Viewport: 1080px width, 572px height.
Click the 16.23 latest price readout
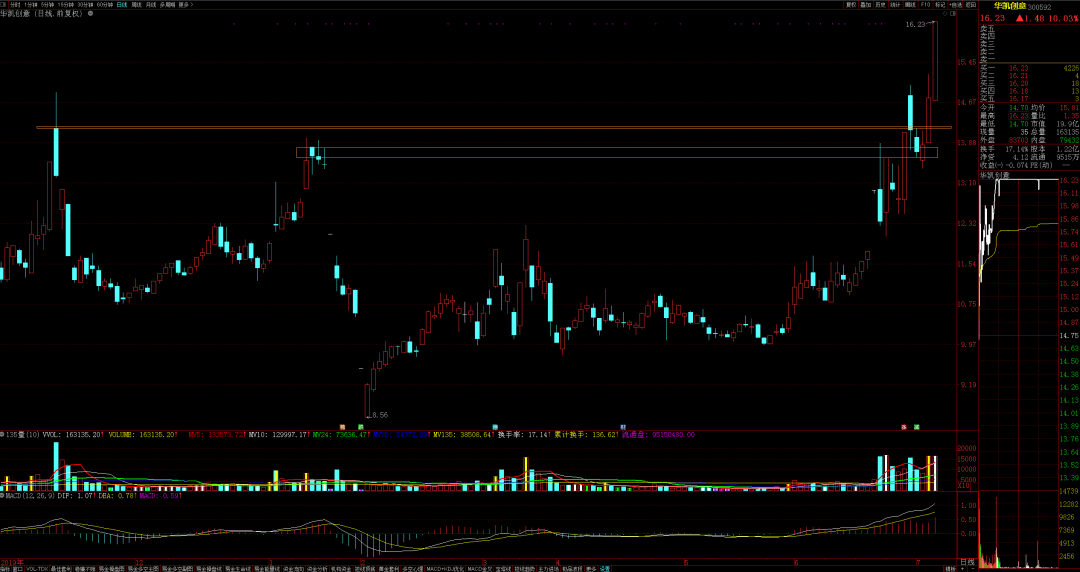coord(993,18)
